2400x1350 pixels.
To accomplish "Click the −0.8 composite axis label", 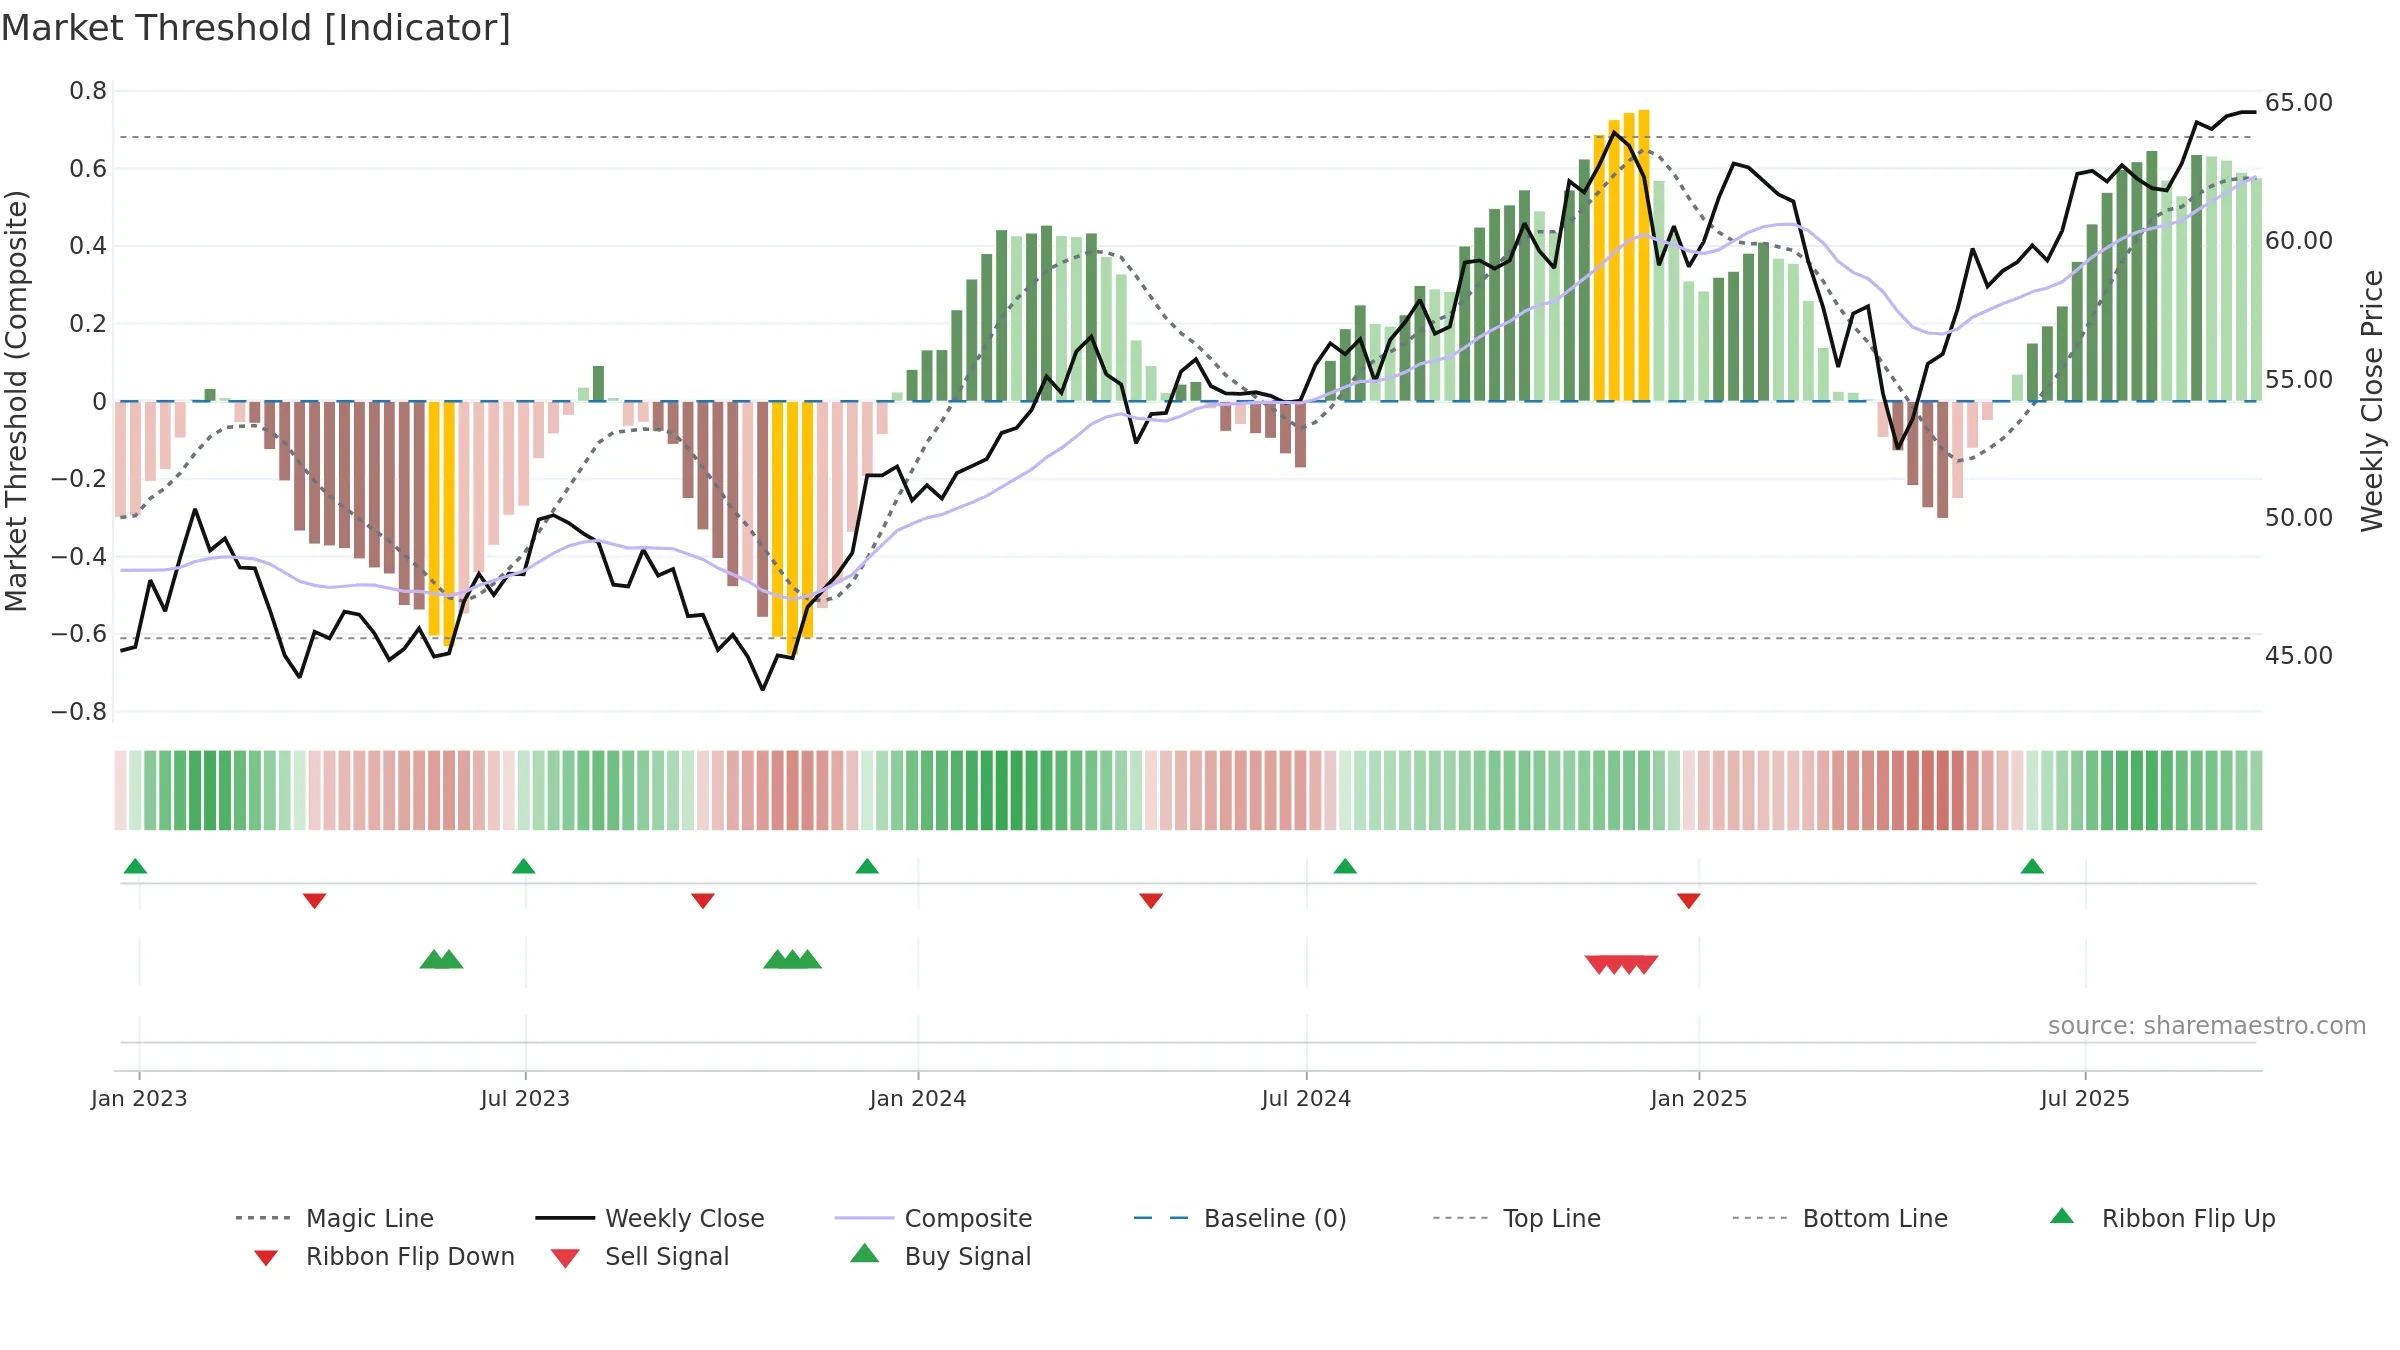I will (79, 712).
